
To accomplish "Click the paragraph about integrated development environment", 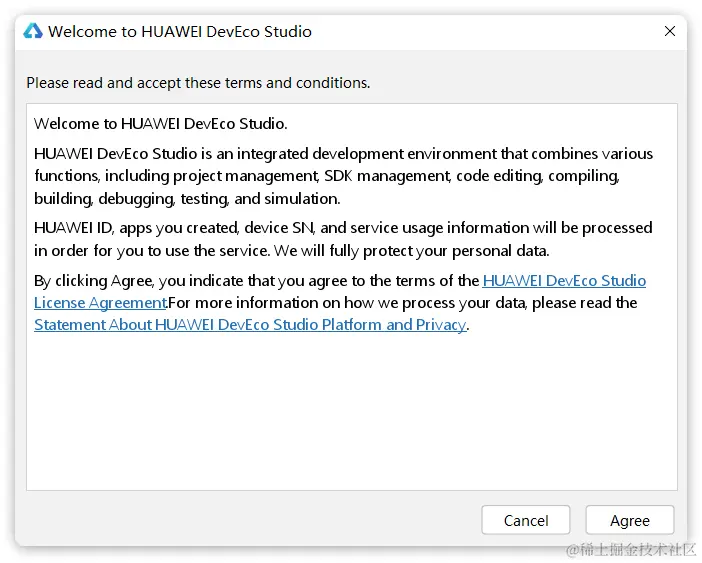I will pos(343,176).
